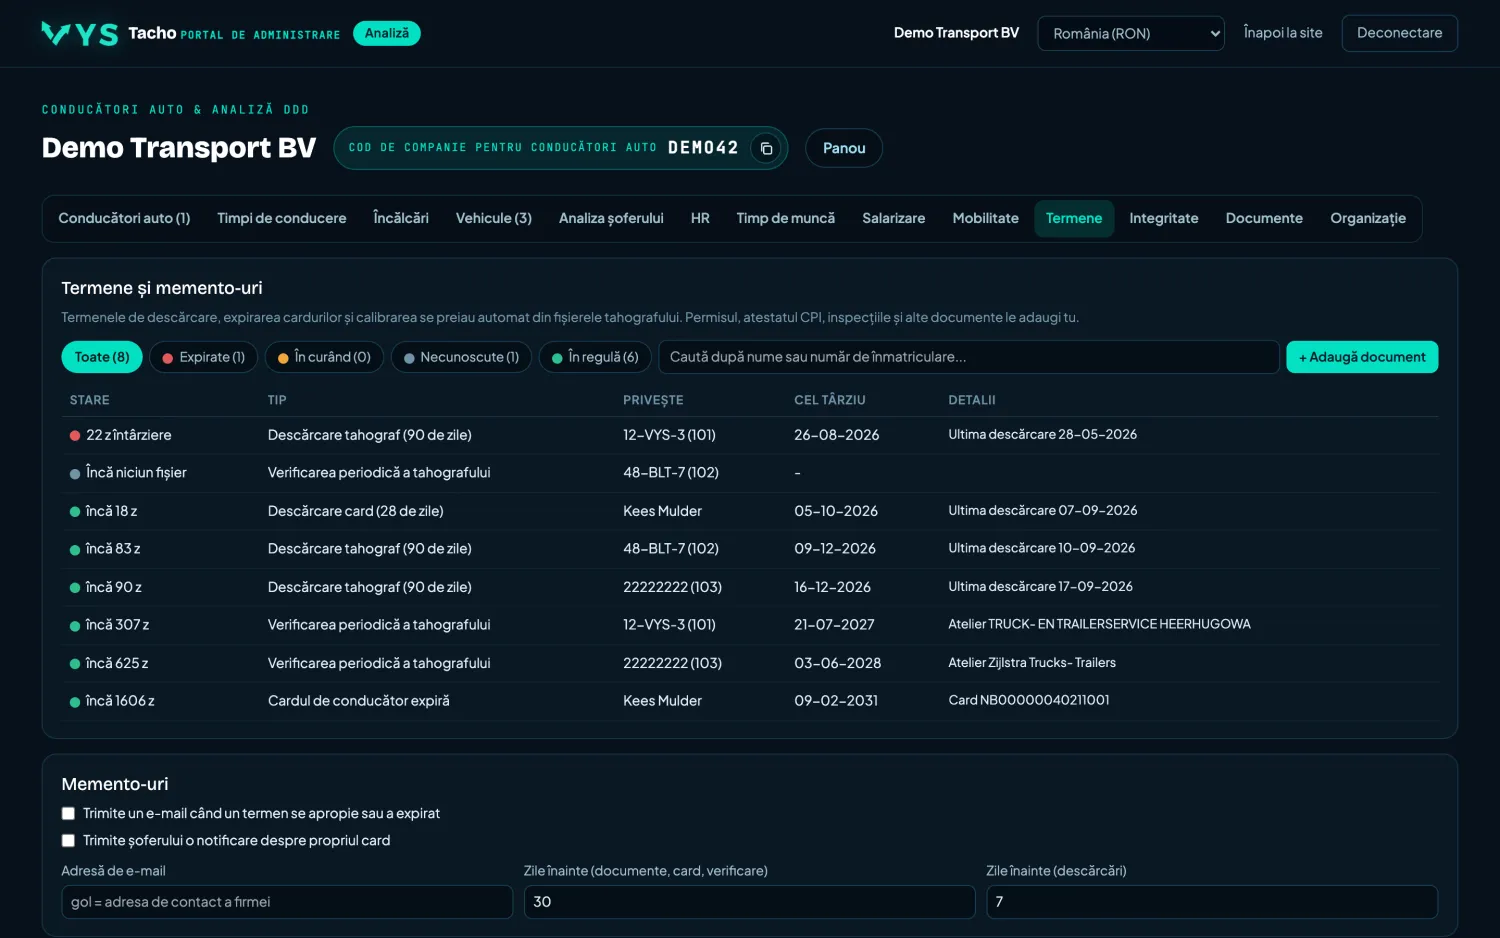This screenshot has height=938, width=1500.
Task: Click the Deconectare button
Action: (x=1399, y=33)
